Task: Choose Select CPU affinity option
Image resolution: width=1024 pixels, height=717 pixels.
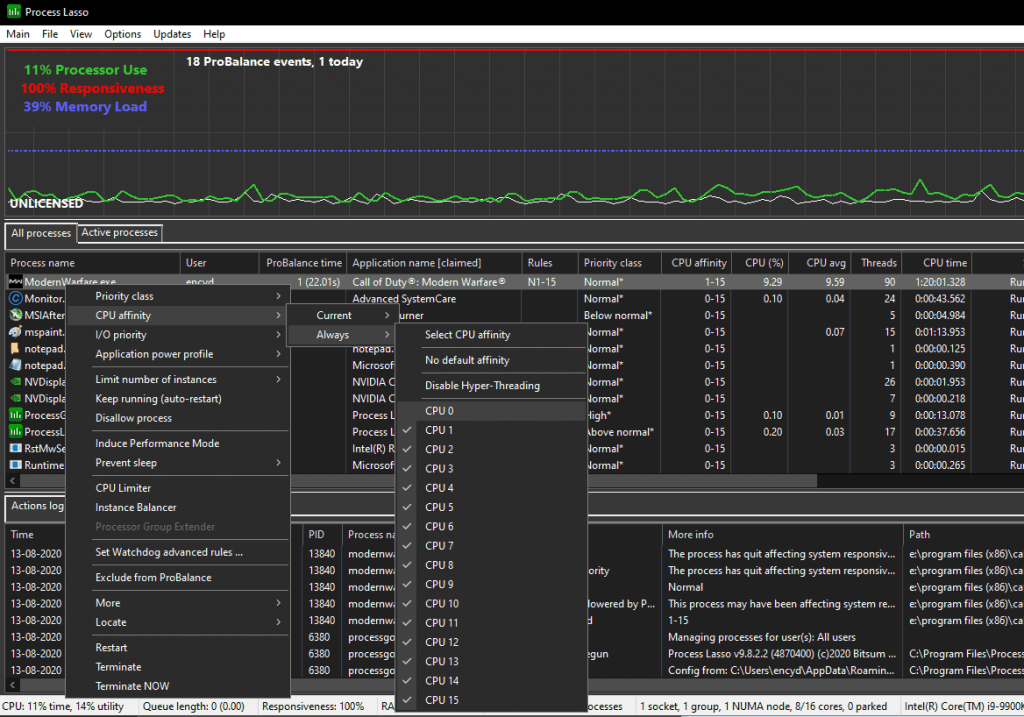Action: (491, 335)
